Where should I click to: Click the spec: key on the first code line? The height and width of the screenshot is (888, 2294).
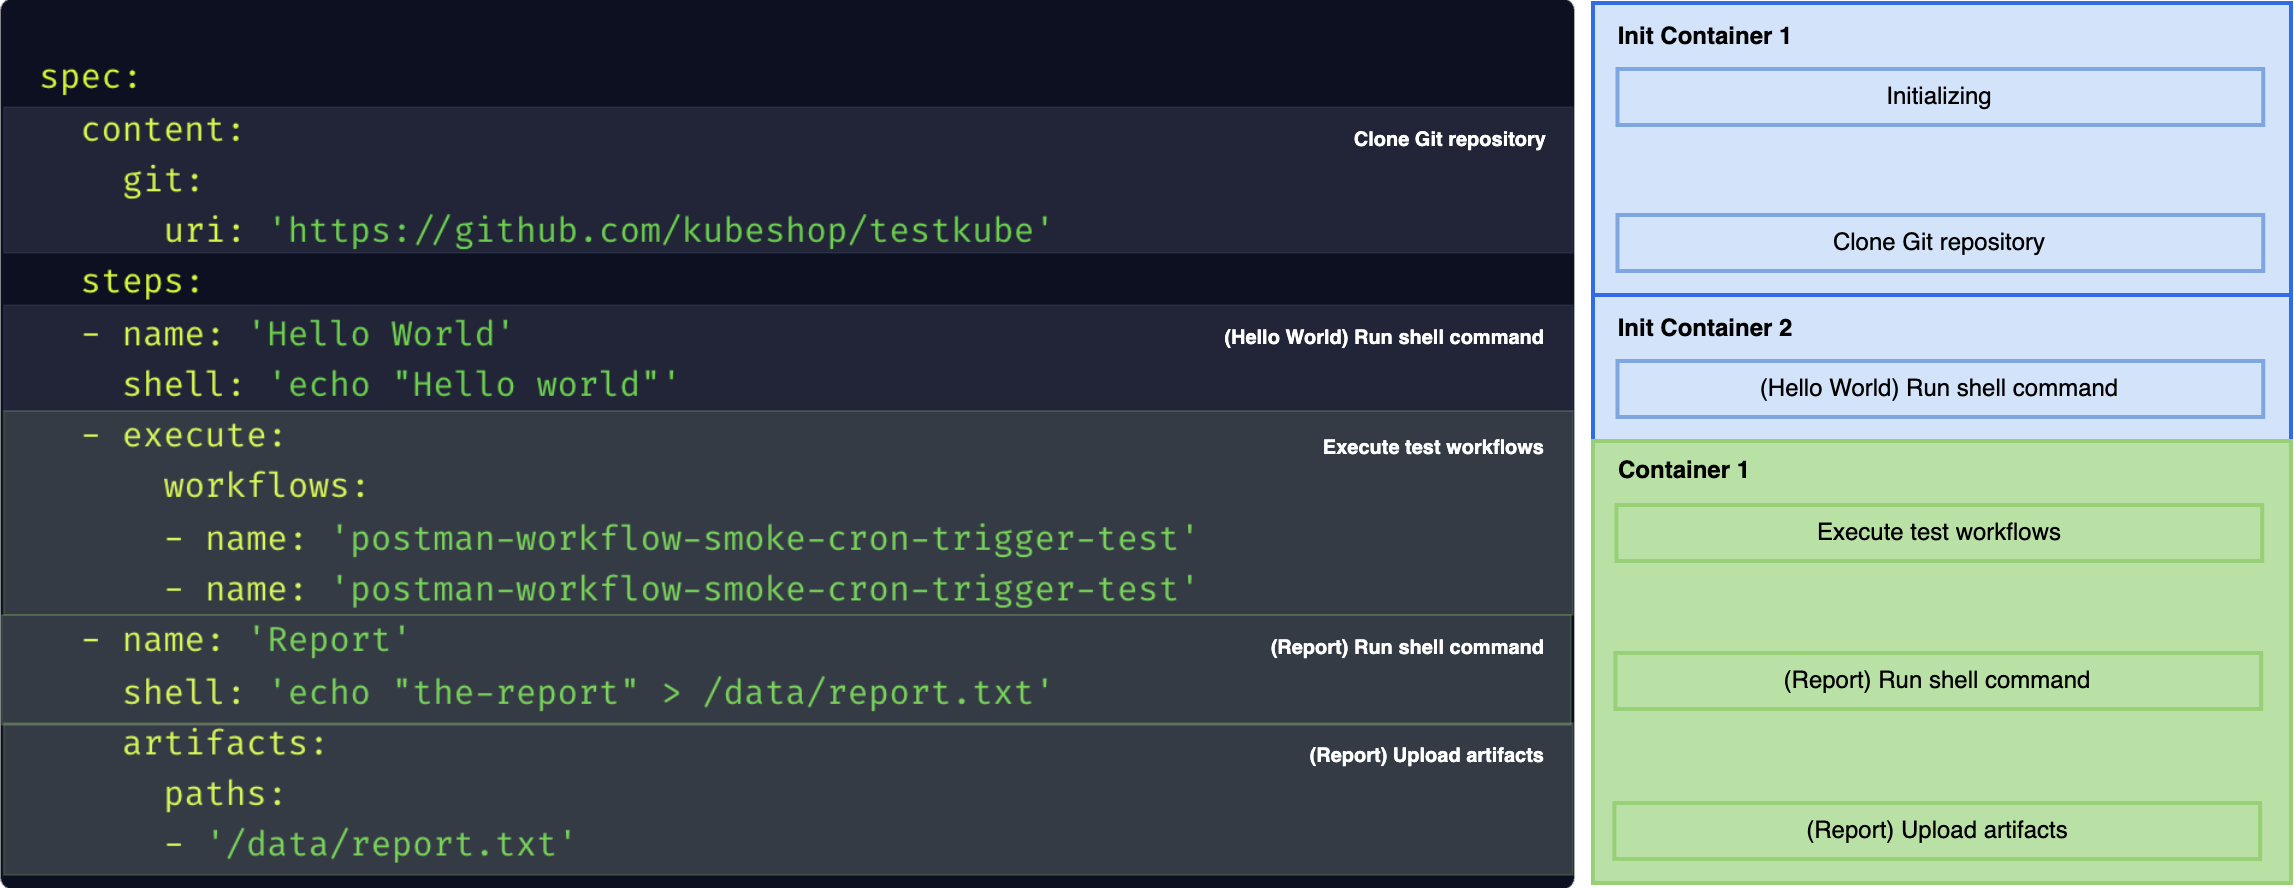click(x=90, y=78)
